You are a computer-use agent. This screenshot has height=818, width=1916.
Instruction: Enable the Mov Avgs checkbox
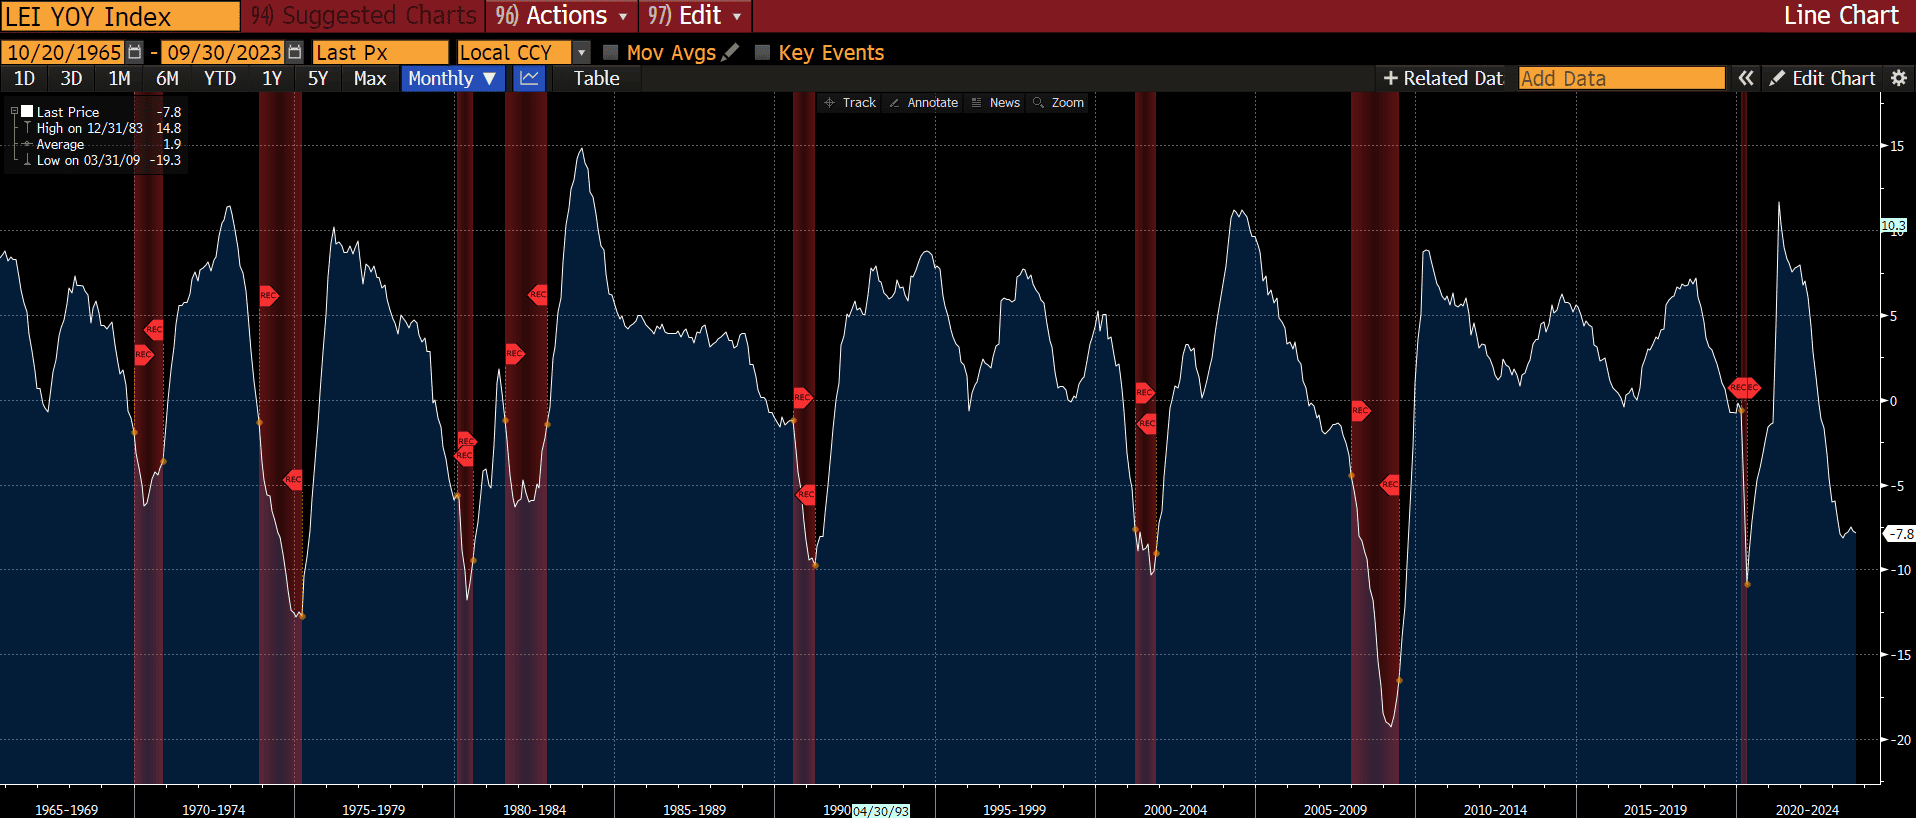611,52
